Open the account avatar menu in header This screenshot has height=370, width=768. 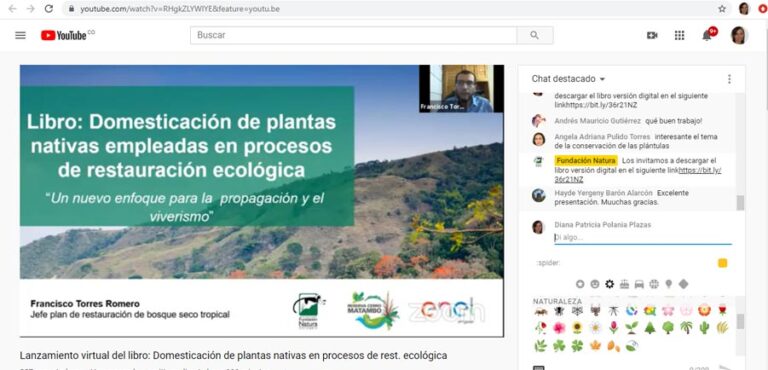point(739,35)
